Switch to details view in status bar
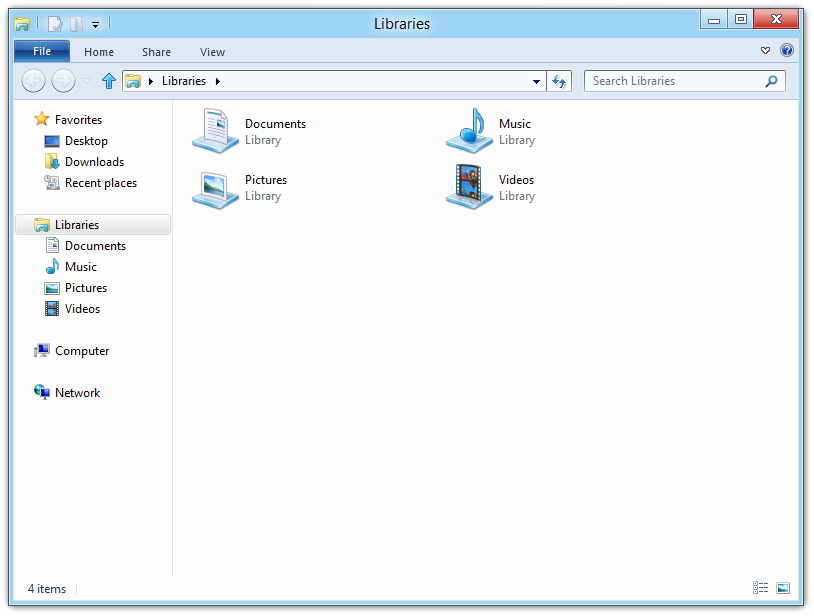 click(761, 588)
